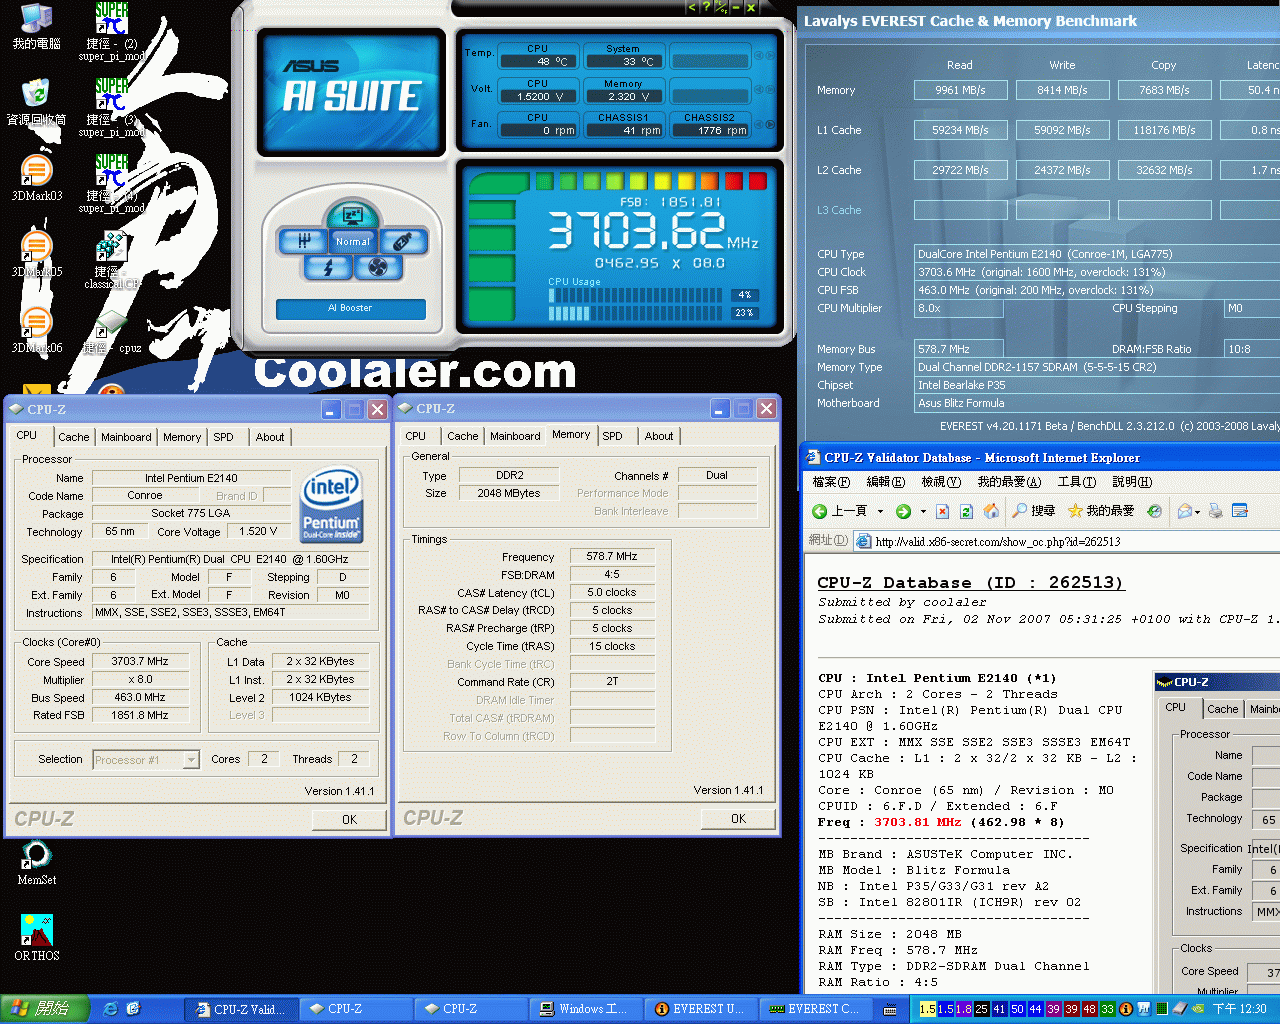The width and height of the screenshot is (1280, 1024).
Task: Click IE Back button
Action: click(840, 511)
